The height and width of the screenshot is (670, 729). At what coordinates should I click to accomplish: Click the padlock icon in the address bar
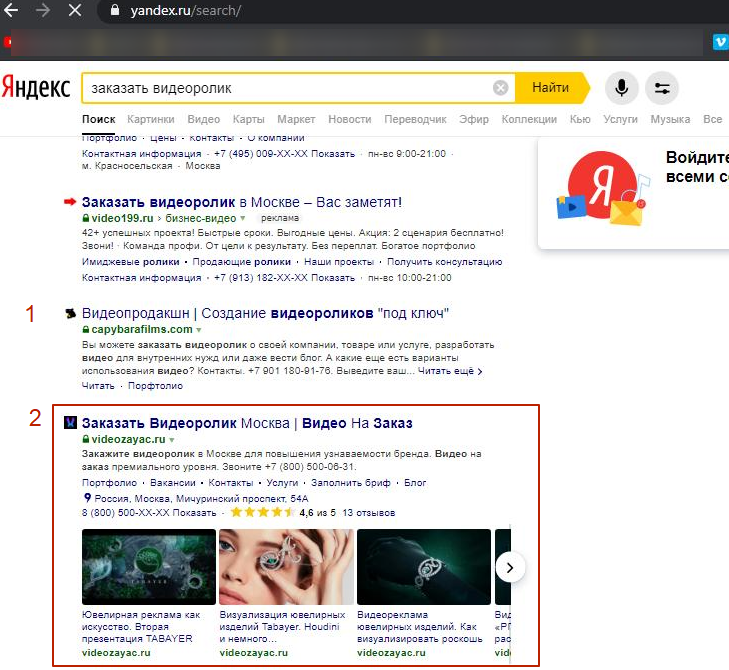coord(115,10)
